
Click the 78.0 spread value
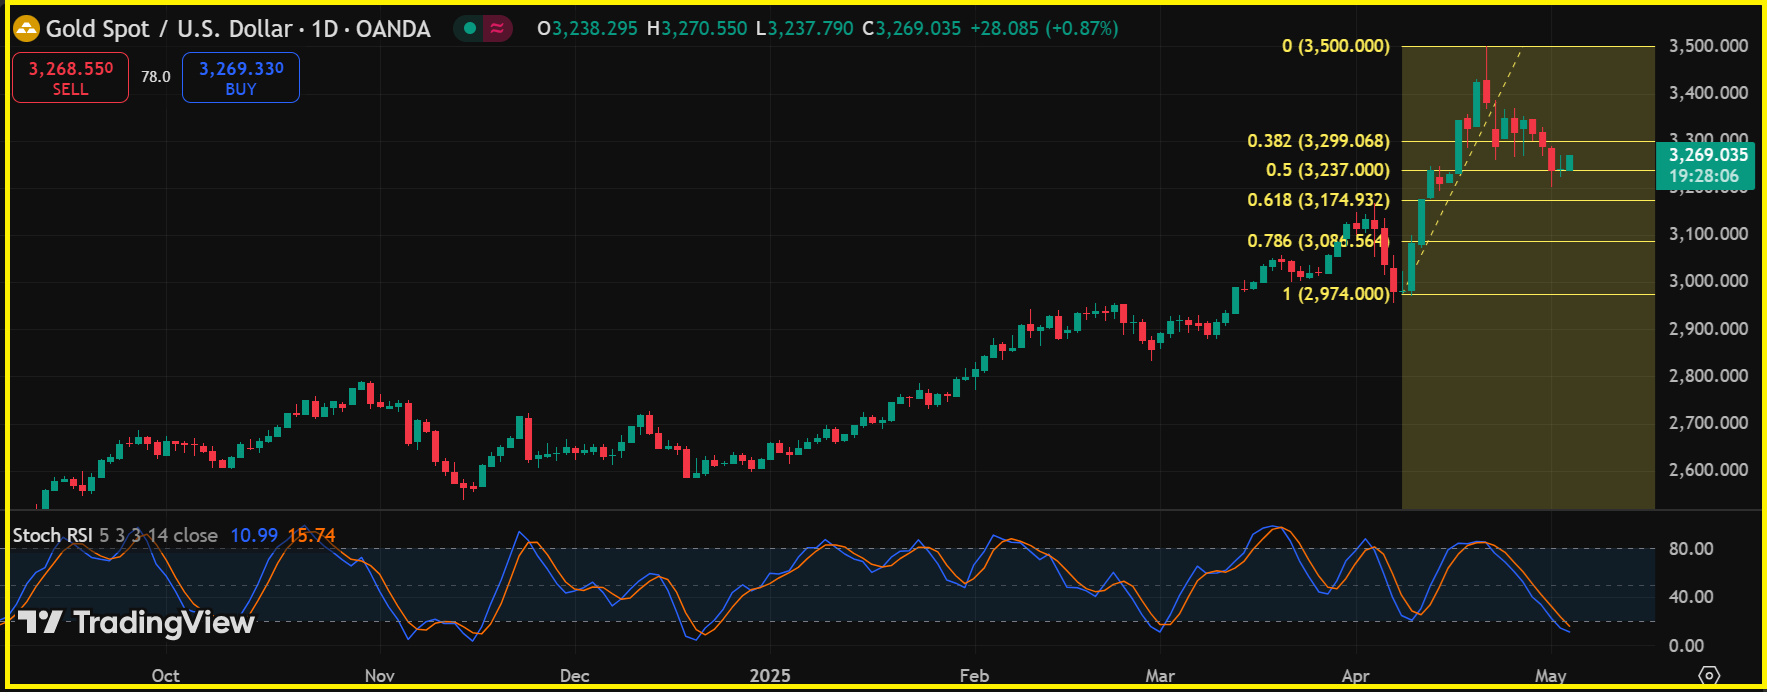pos(155,77)
